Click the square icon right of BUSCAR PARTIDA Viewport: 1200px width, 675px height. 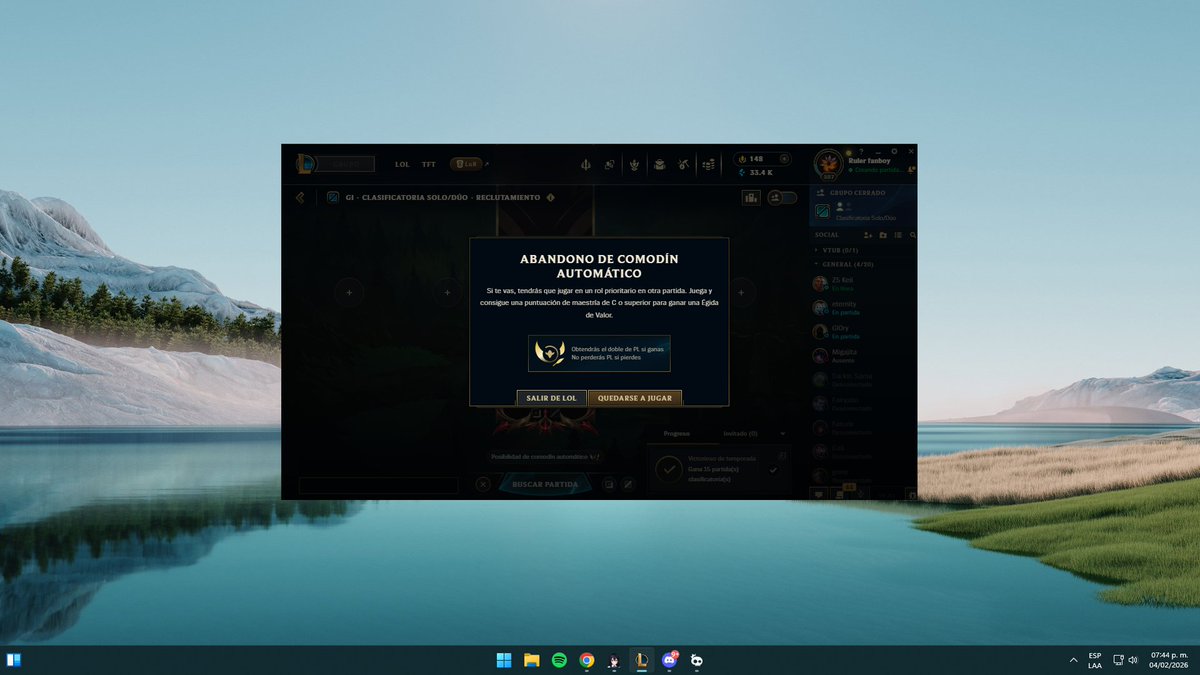tap(609, 484)
